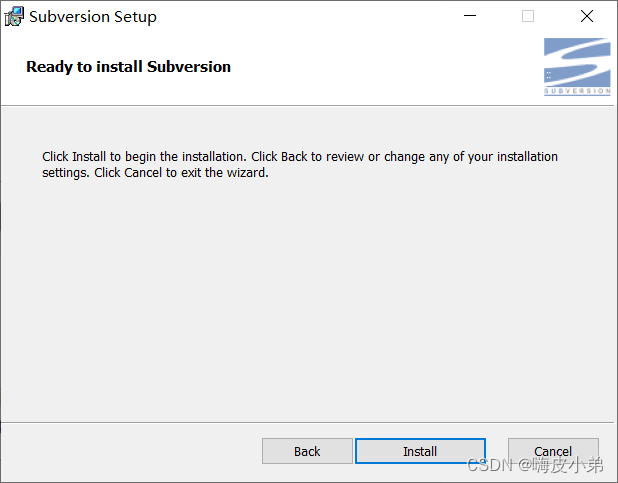The height and width of the screenshot is (483, 618).
Task: Click the first line of instruction text
Action: [x=300, y=157]
